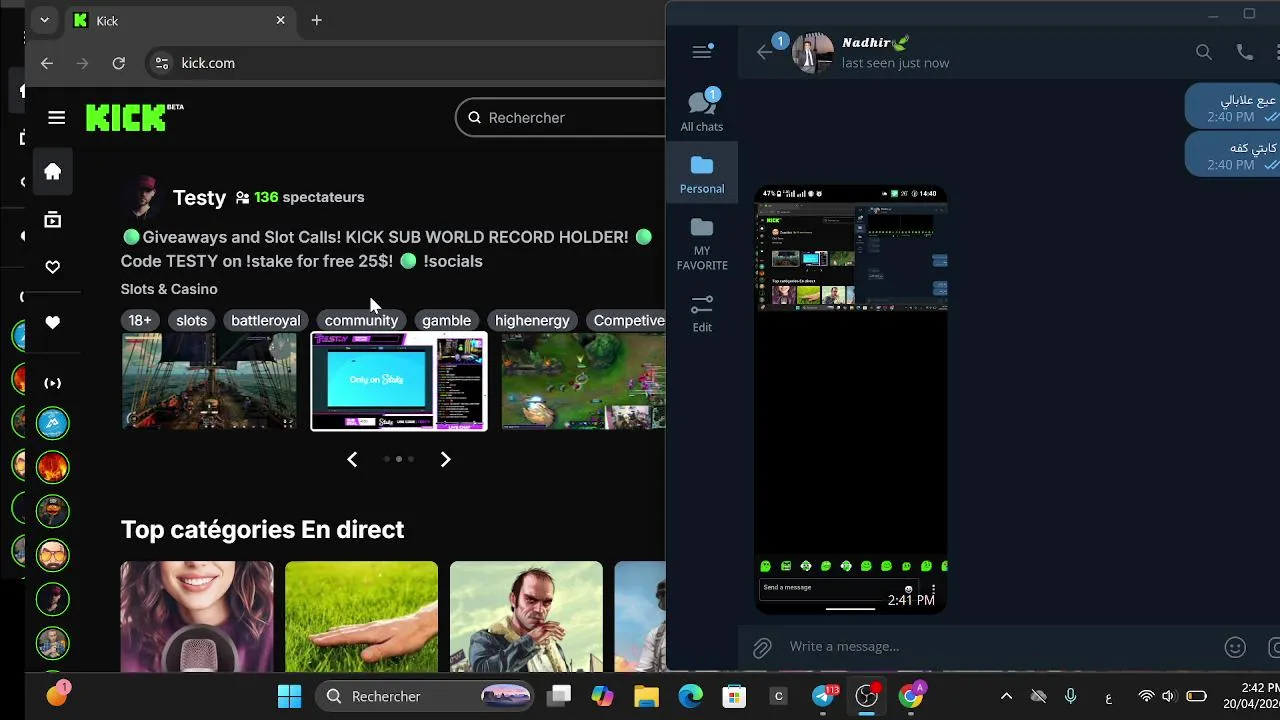View site information for kick.com
The image size is (1280, 720).
pos(162,63)
